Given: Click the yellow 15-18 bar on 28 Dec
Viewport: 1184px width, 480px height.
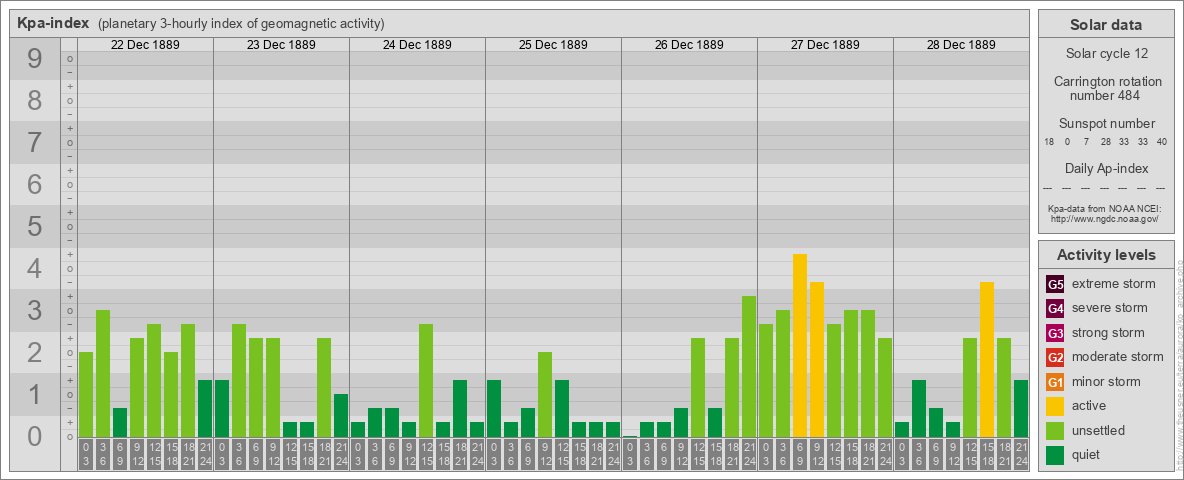Looking at the screenshot, I should 987,359.
